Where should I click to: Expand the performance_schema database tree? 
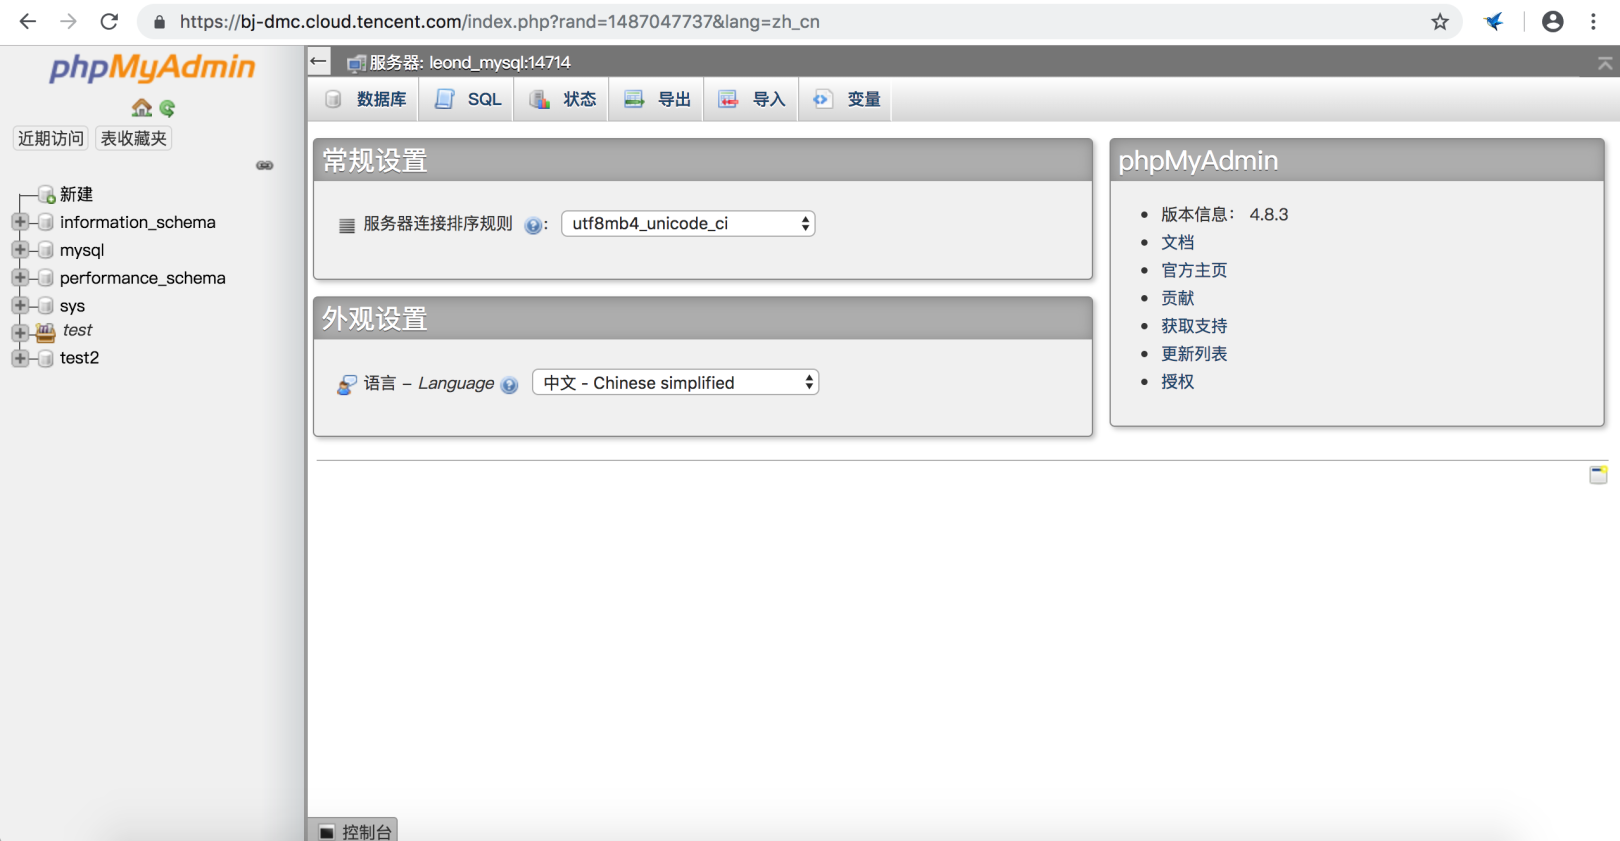20,278
